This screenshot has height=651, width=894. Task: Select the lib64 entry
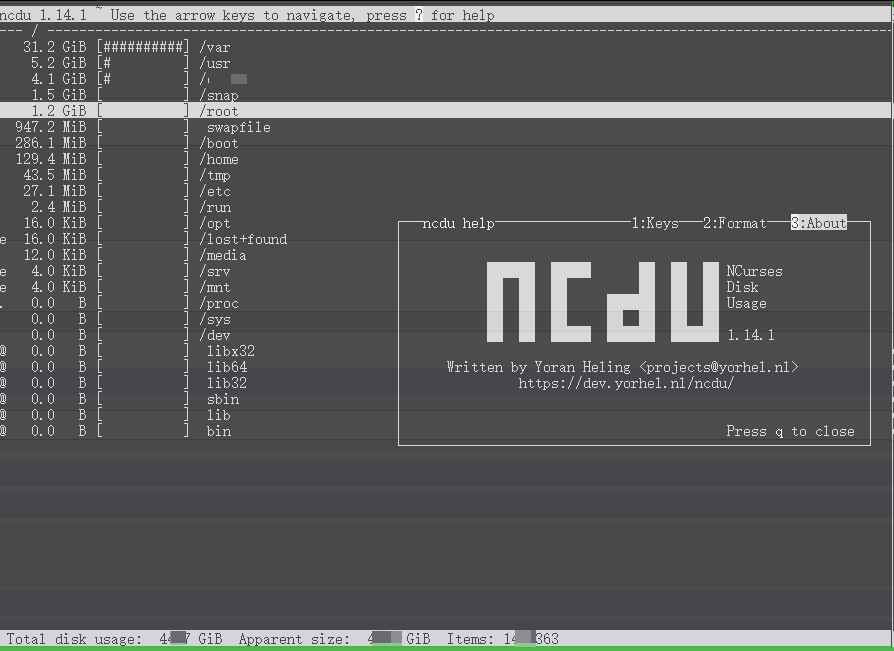pos(200,367)
